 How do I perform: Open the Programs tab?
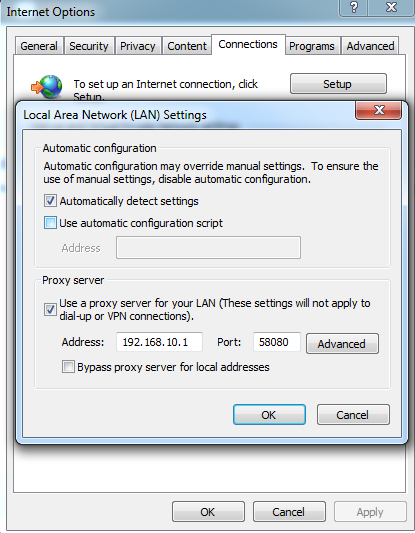(x=312, y=46)
